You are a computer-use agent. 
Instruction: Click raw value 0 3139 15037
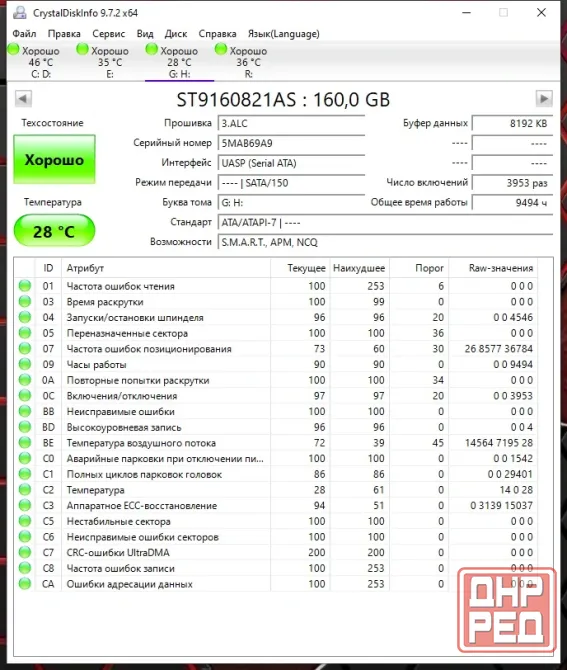(x=501, y=505)
